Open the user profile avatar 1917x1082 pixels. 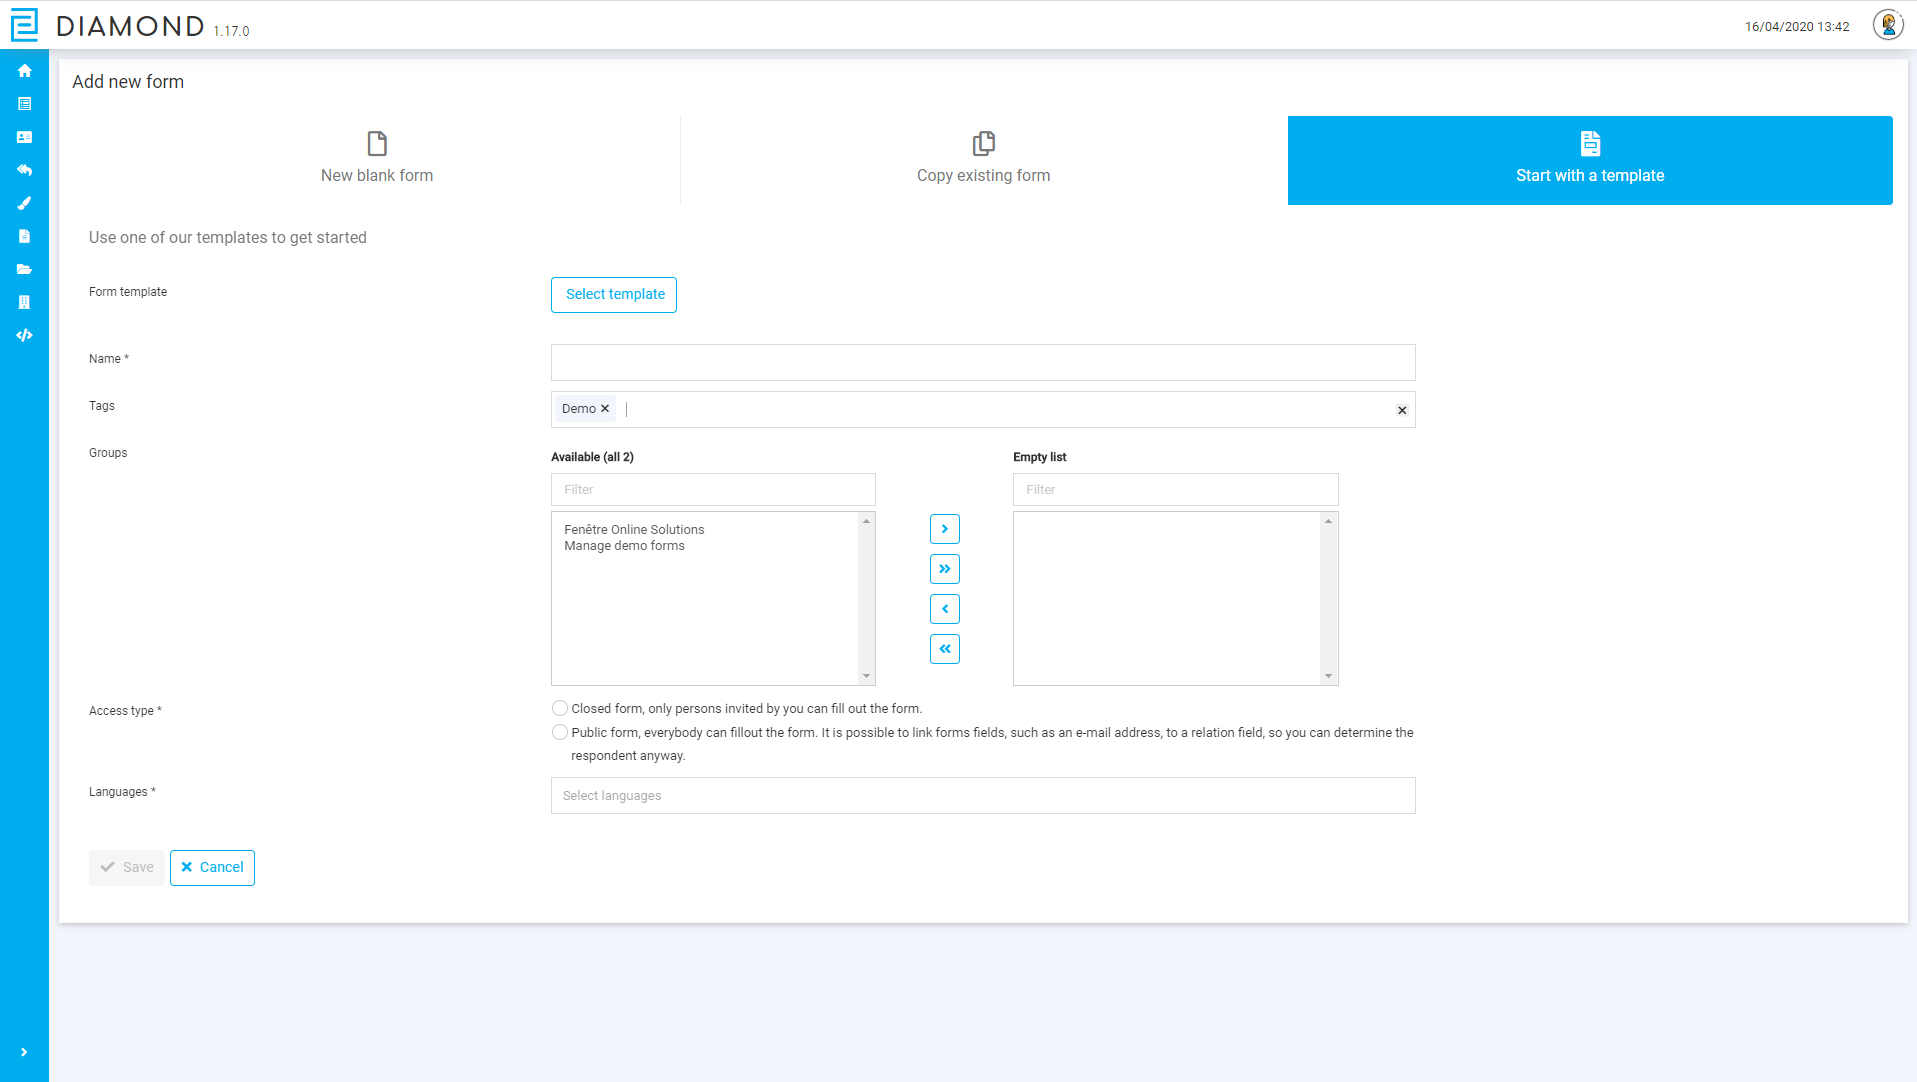coord(1887,25)
